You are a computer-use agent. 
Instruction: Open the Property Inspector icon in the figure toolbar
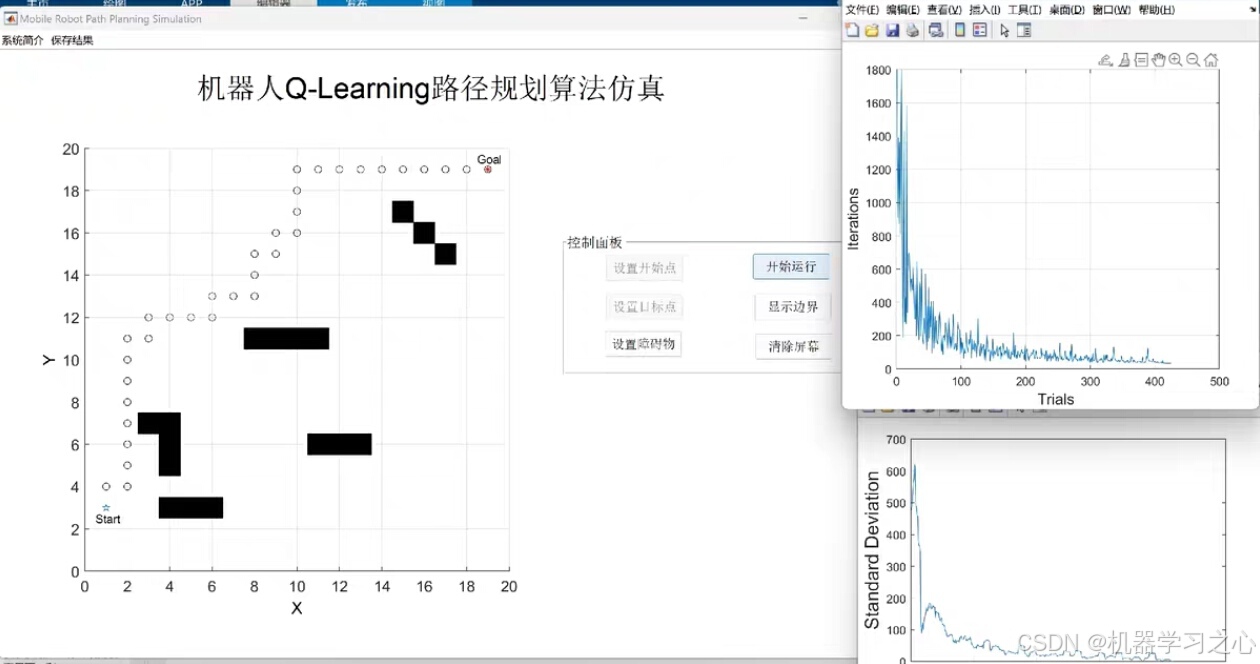pos(1024,31)
